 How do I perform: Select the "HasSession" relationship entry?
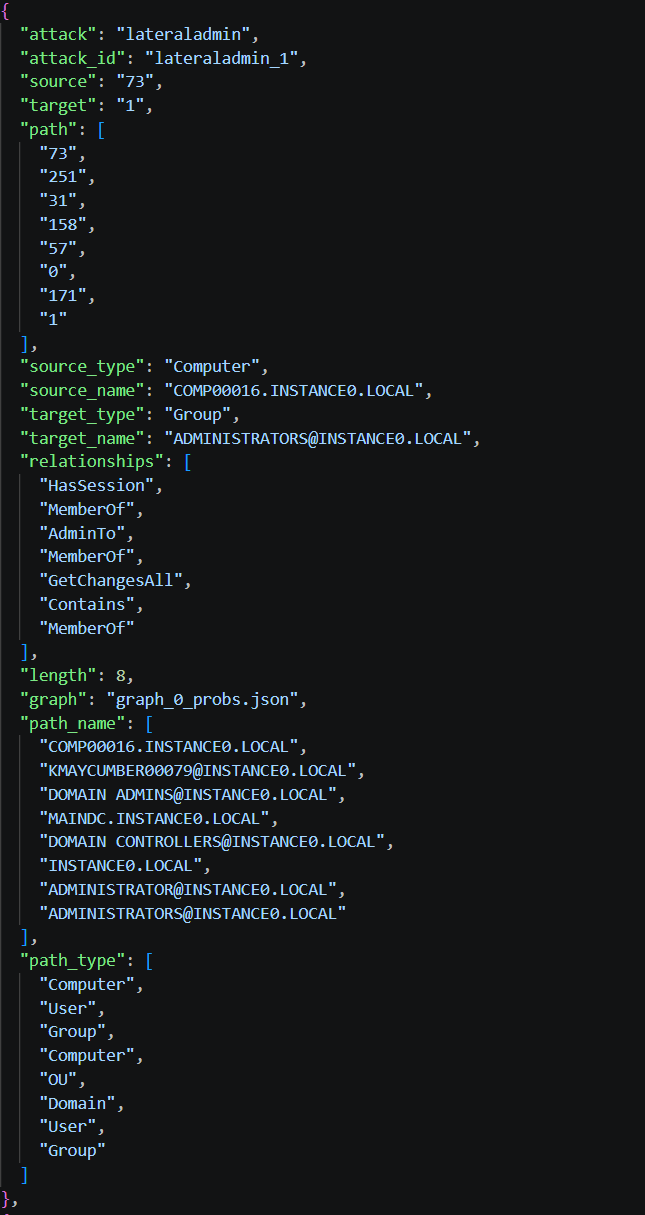[97, 485]
